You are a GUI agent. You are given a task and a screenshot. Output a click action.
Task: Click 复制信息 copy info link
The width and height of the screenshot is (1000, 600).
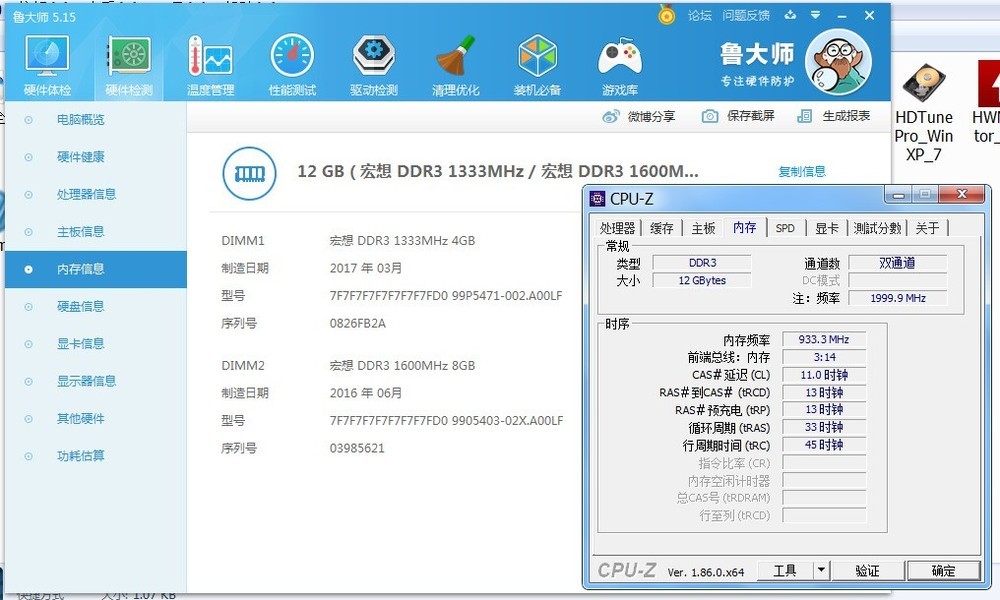coord(802,172)
